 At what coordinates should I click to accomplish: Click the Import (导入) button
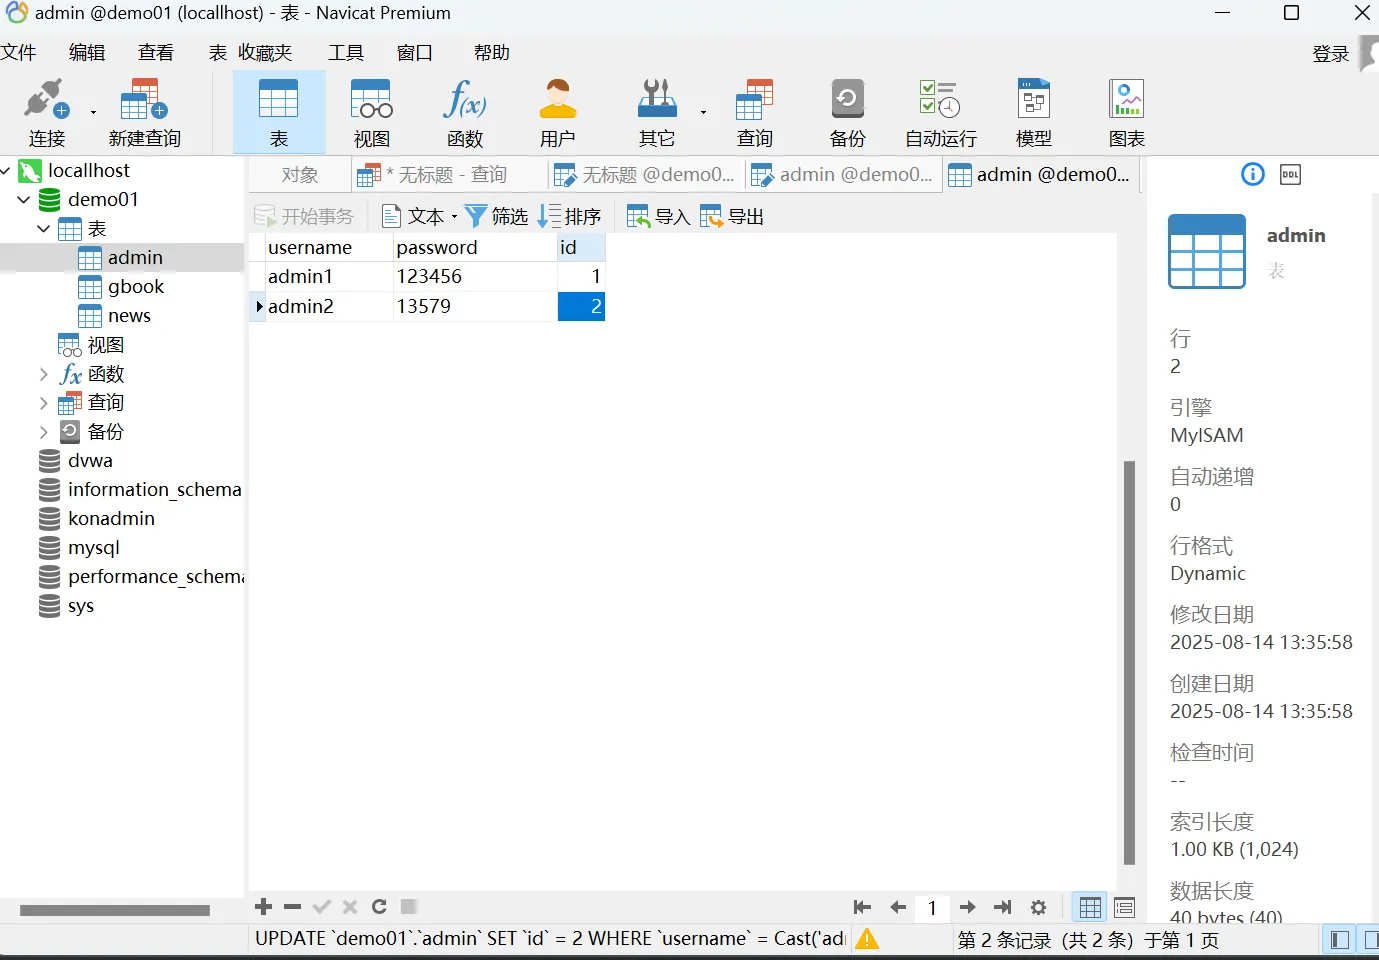pos(659,216)
